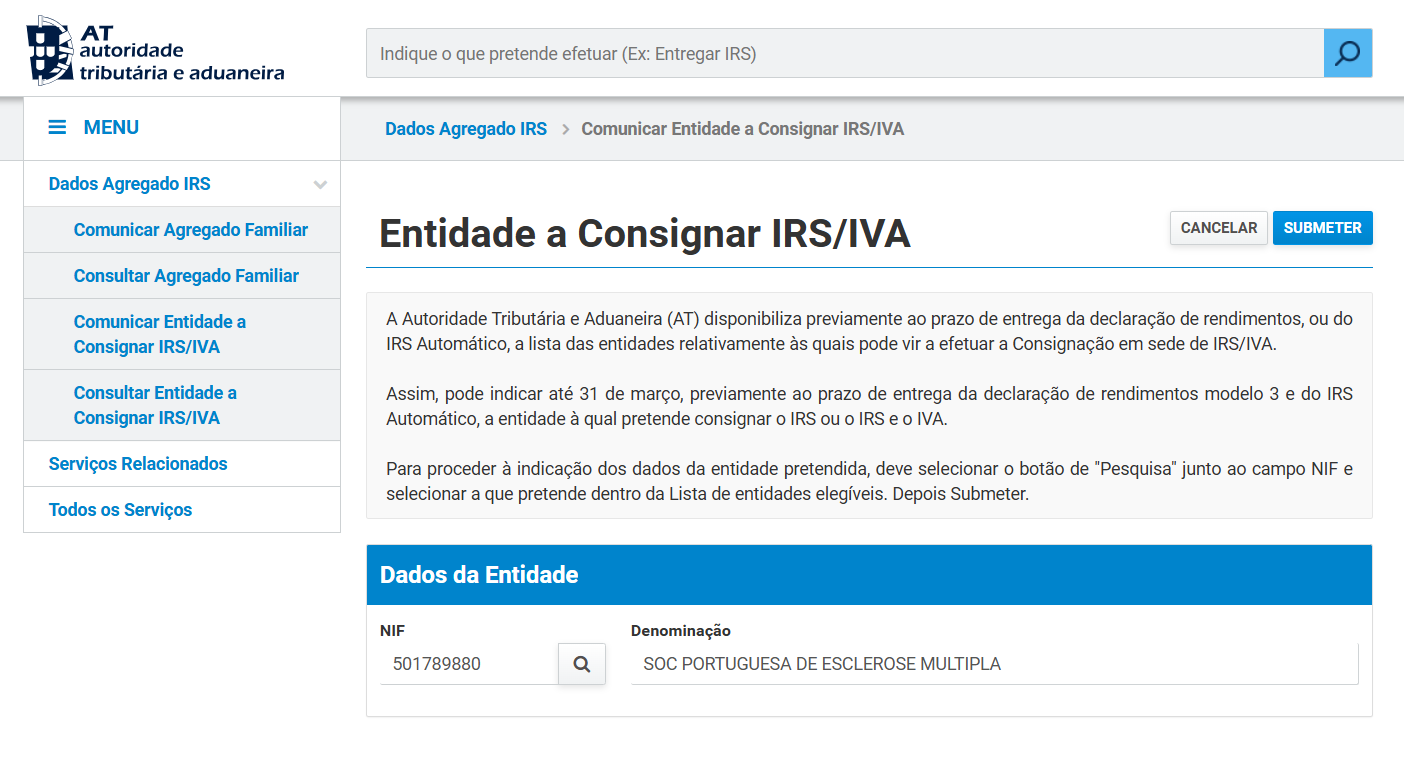Open Comunicar Agregado Familiar menu item
1404x775 pixels.
(x=182, y=230)
